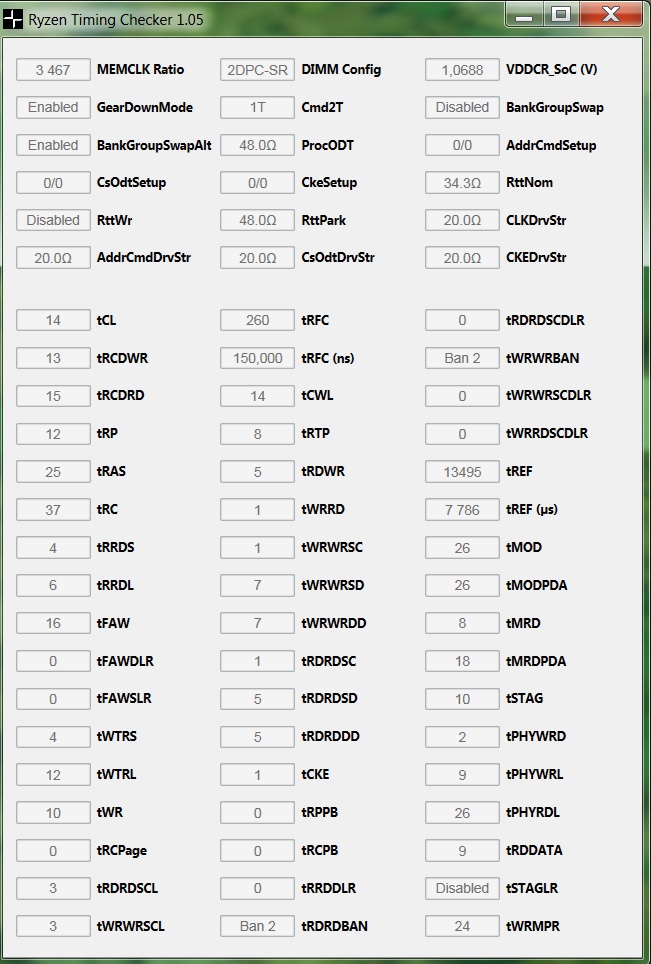Select the tREF value 13495 field
The image size is (651, 964).
(462, 472)
